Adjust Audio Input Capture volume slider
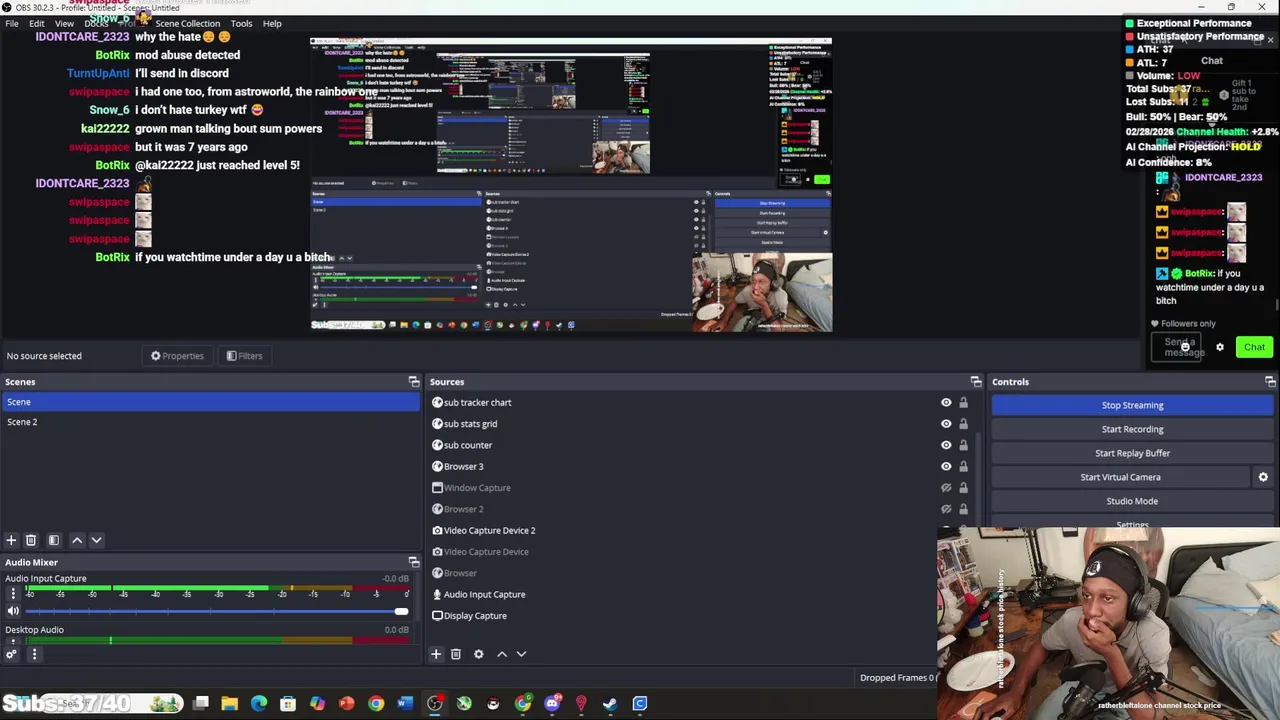 click(x=217, y=611)
